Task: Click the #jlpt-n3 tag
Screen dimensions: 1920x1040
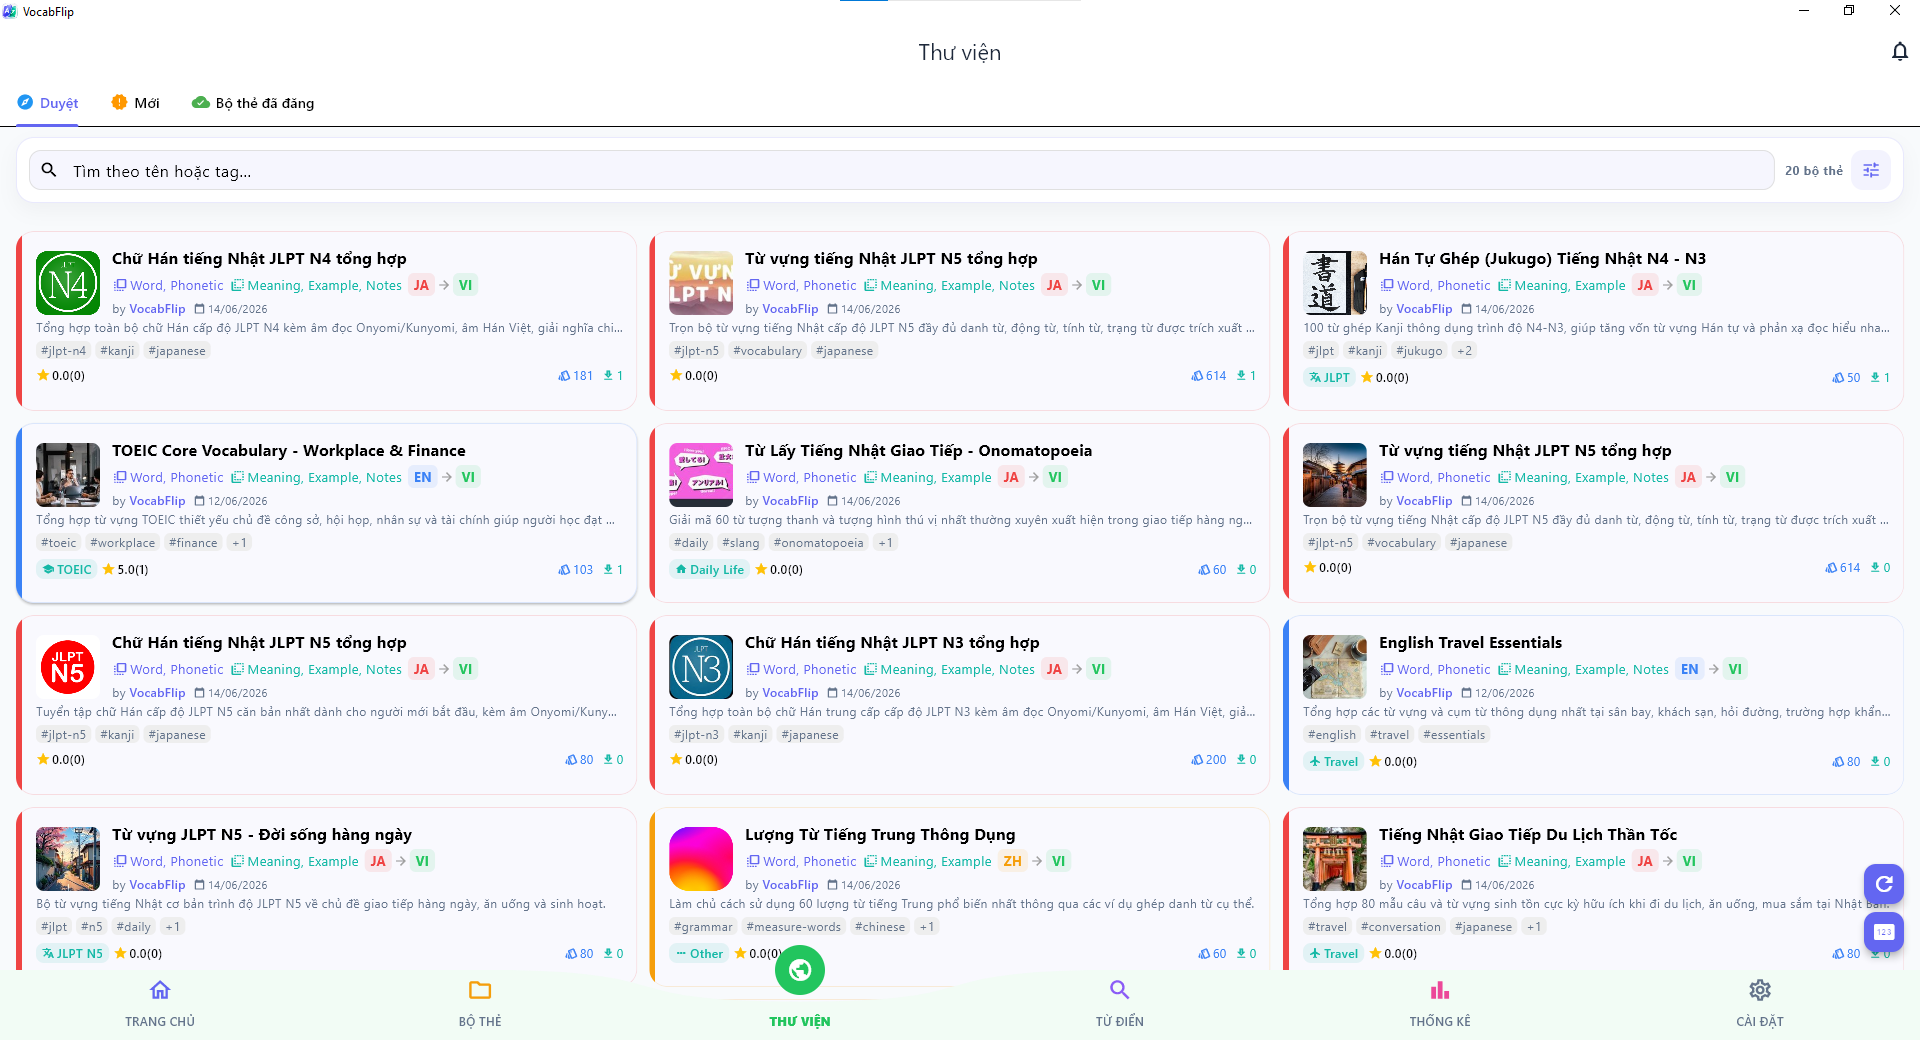Action: pos(696,735)
